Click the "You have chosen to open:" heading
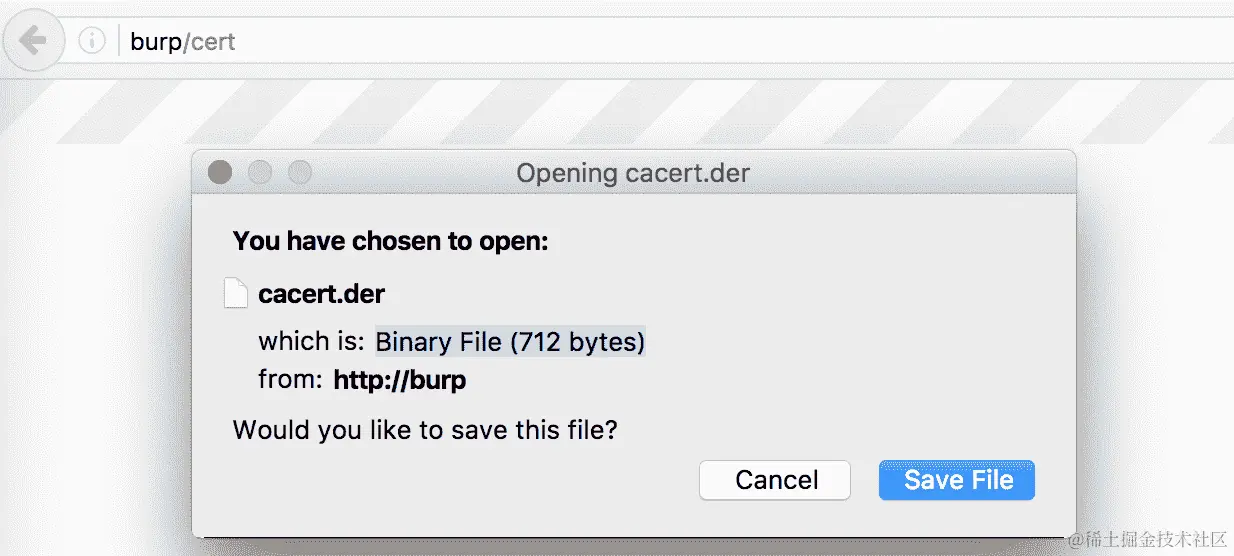Image resolution: width=1234 pixels, height=556 pixels. [390, 241]
